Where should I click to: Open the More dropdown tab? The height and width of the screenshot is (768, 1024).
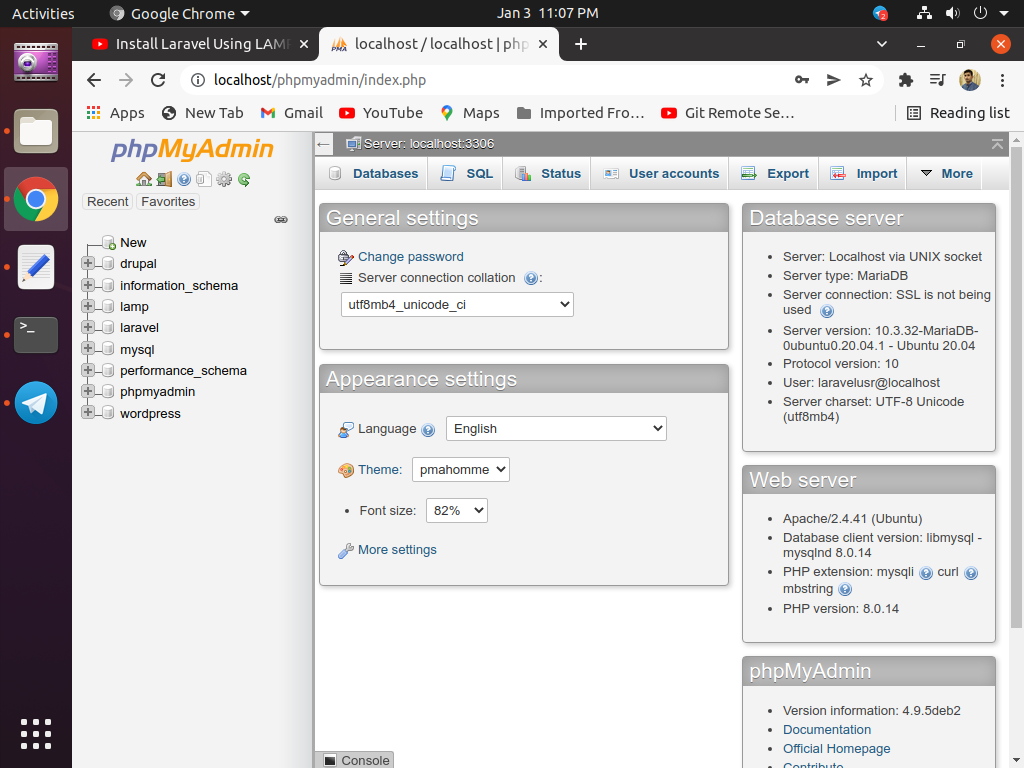[x=945, y=174]
